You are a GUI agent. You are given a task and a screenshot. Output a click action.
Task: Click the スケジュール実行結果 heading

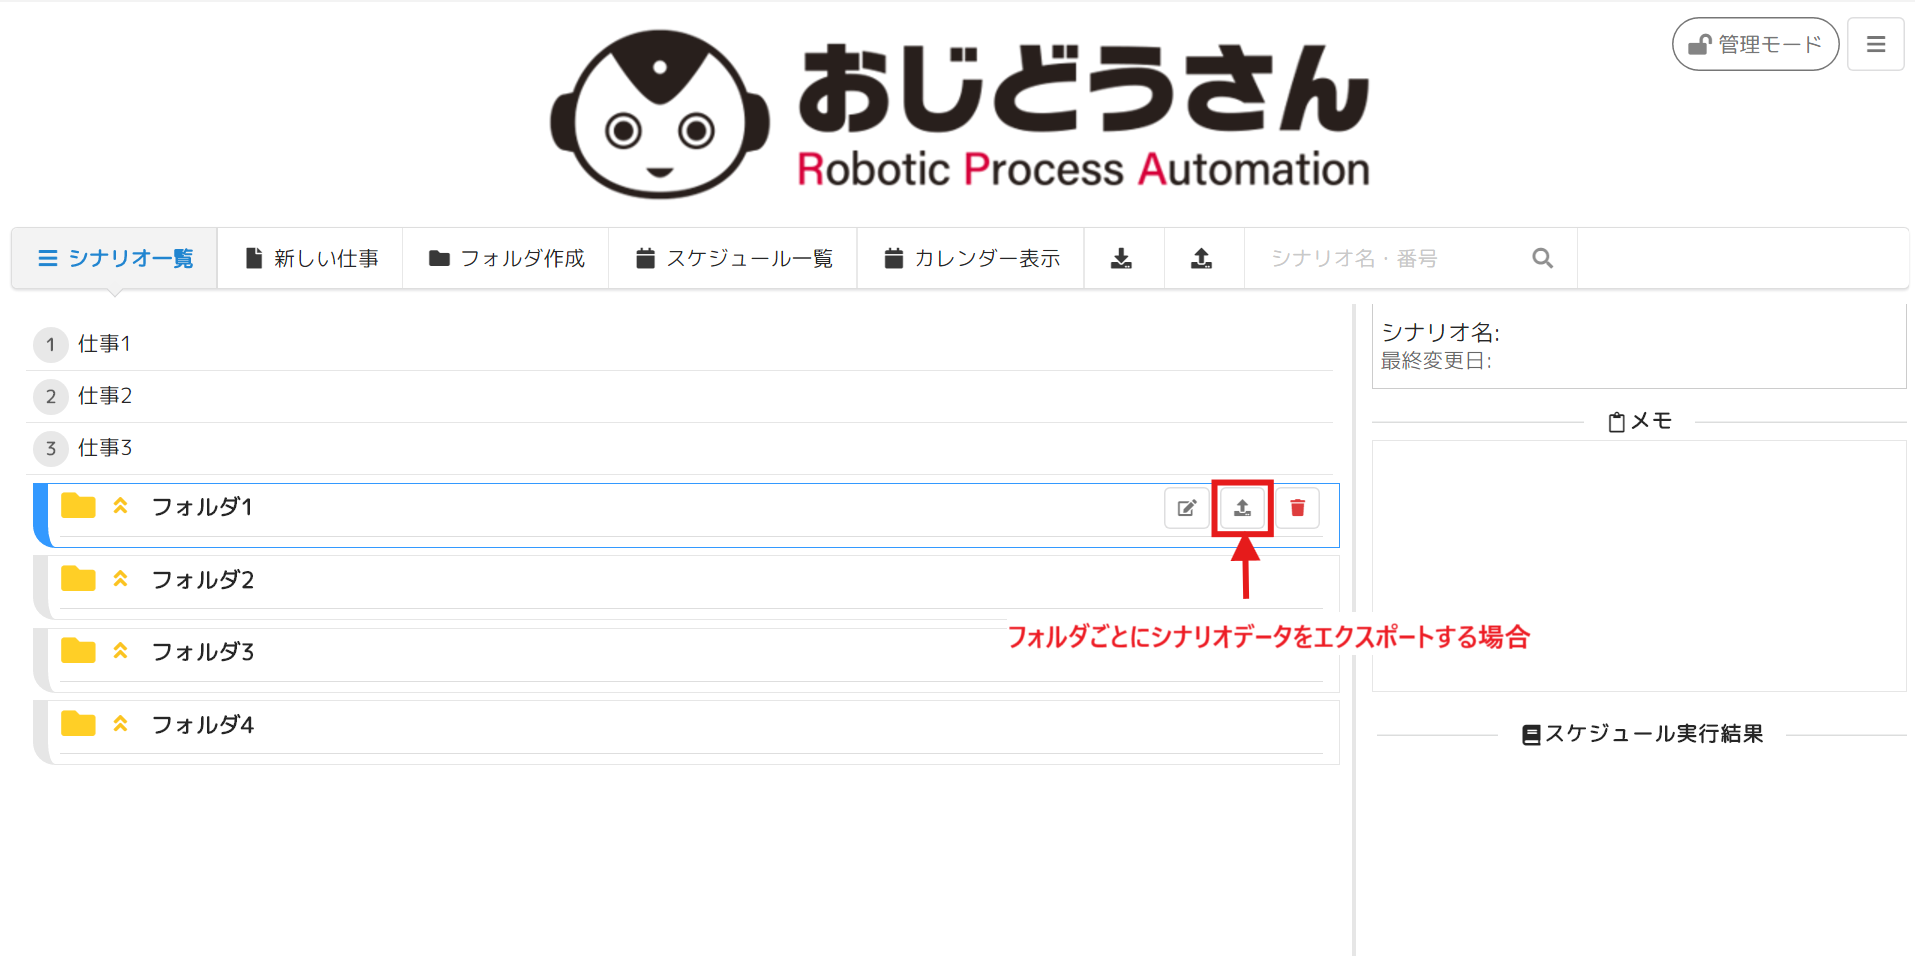point(1642,734)
